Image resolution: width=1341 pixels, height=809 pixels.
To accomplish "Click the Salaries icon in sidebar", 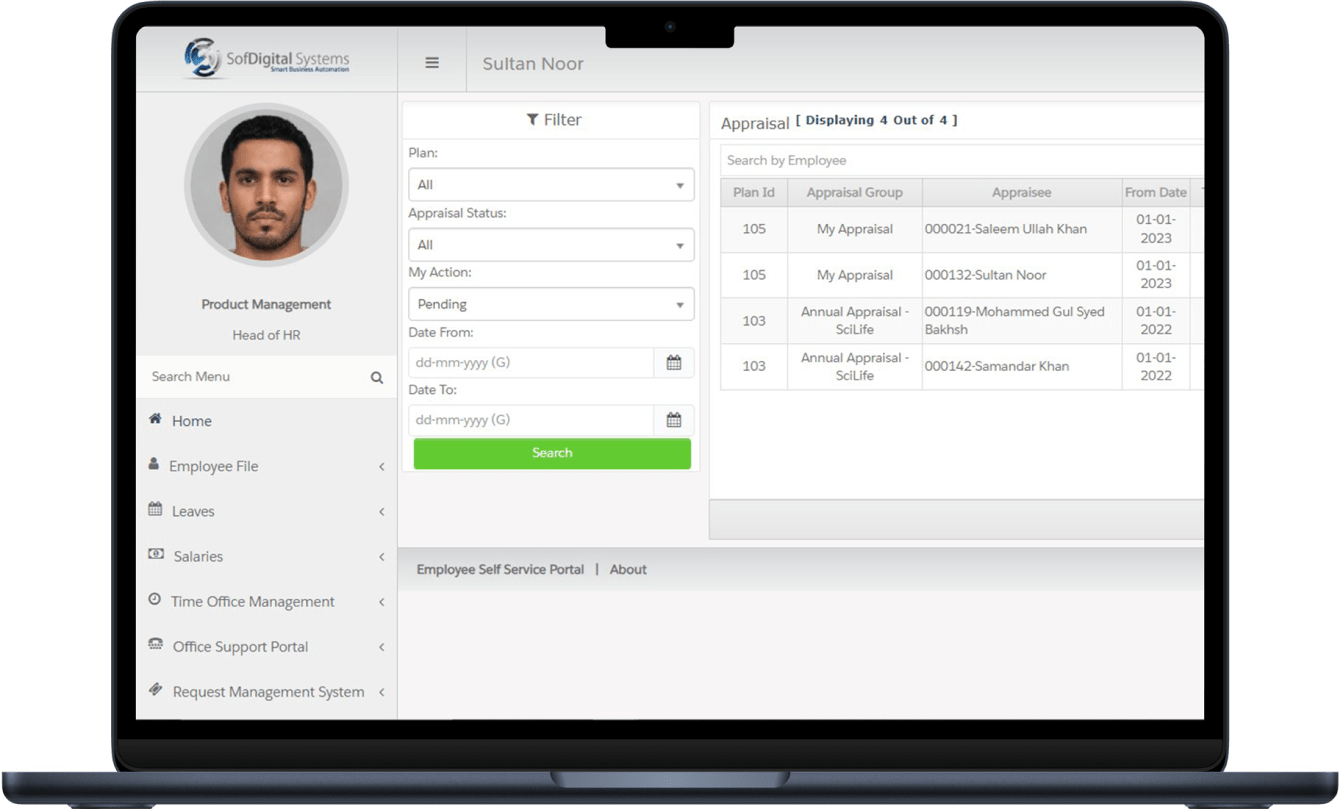I will (x=154, y=555).
